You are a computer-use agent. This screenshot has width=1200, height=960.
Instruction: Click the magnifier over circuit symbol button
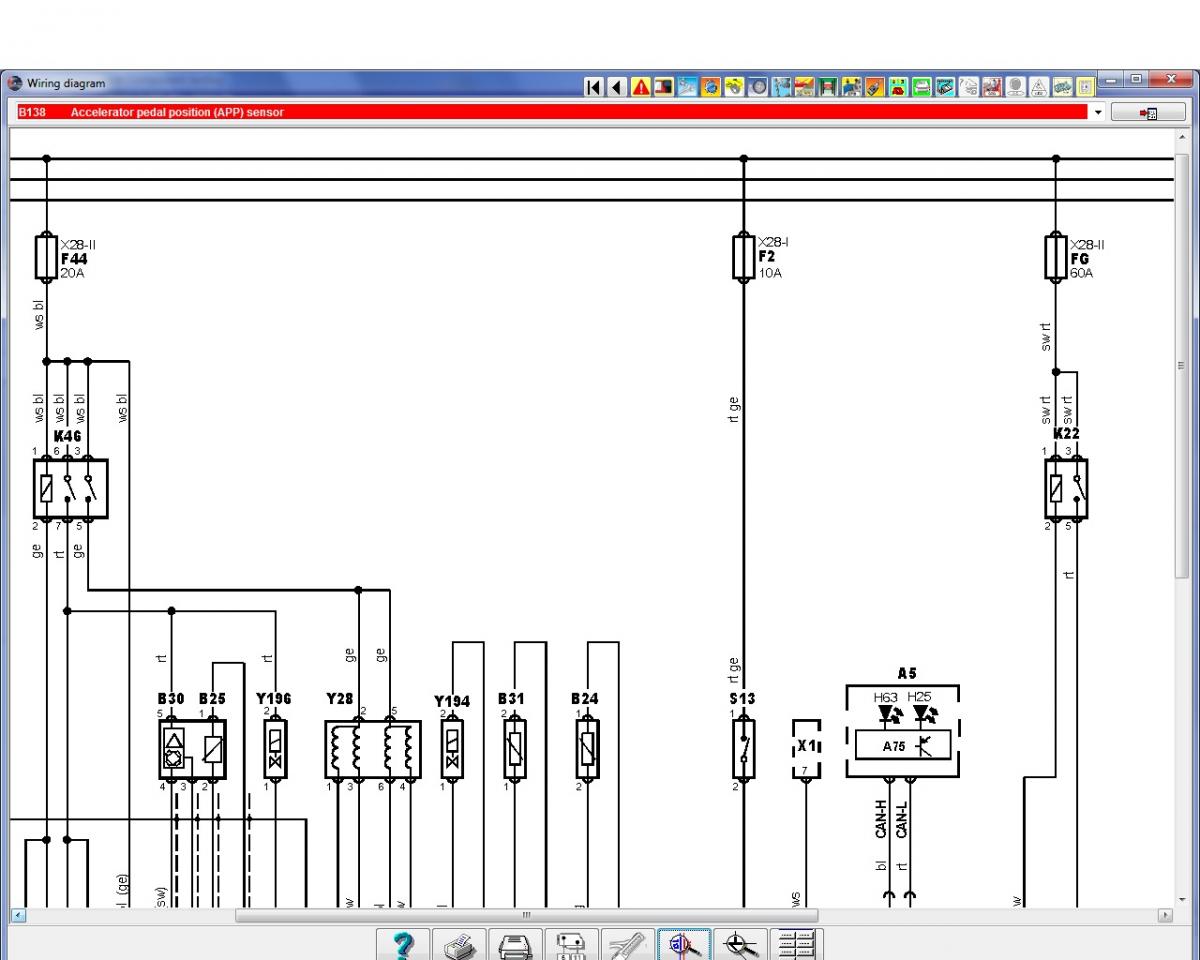click(x=741, y=945)
